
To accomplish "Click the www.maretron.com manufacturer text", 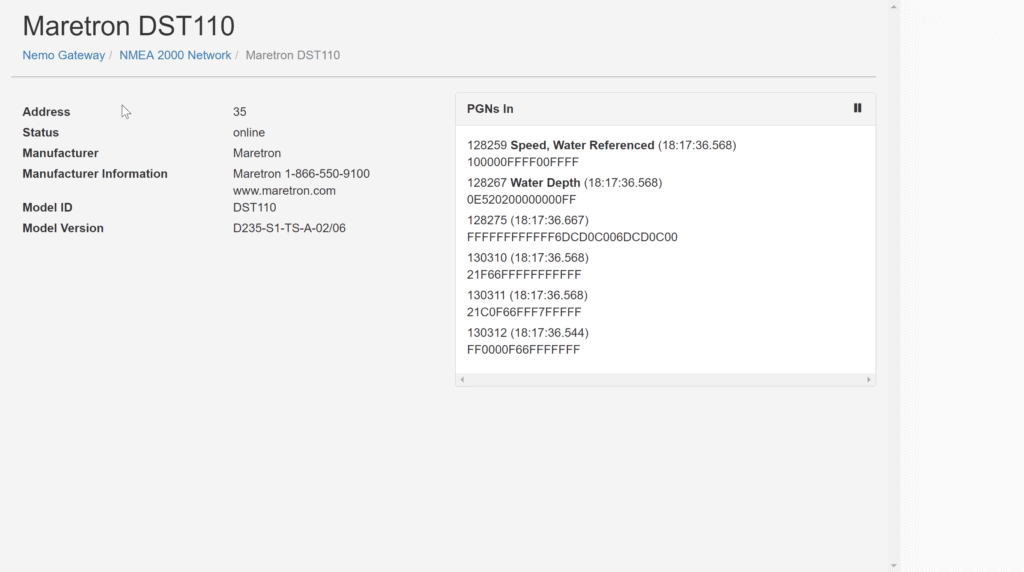I will point(284,191).
